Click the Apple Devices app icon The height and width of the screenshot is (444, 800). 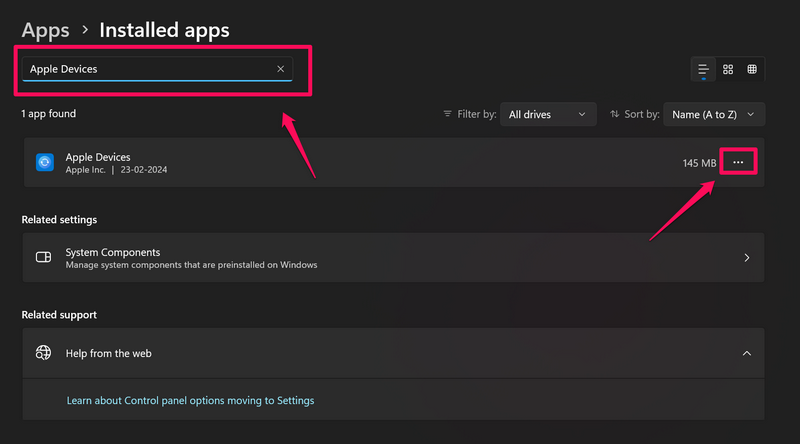(44, 162)
